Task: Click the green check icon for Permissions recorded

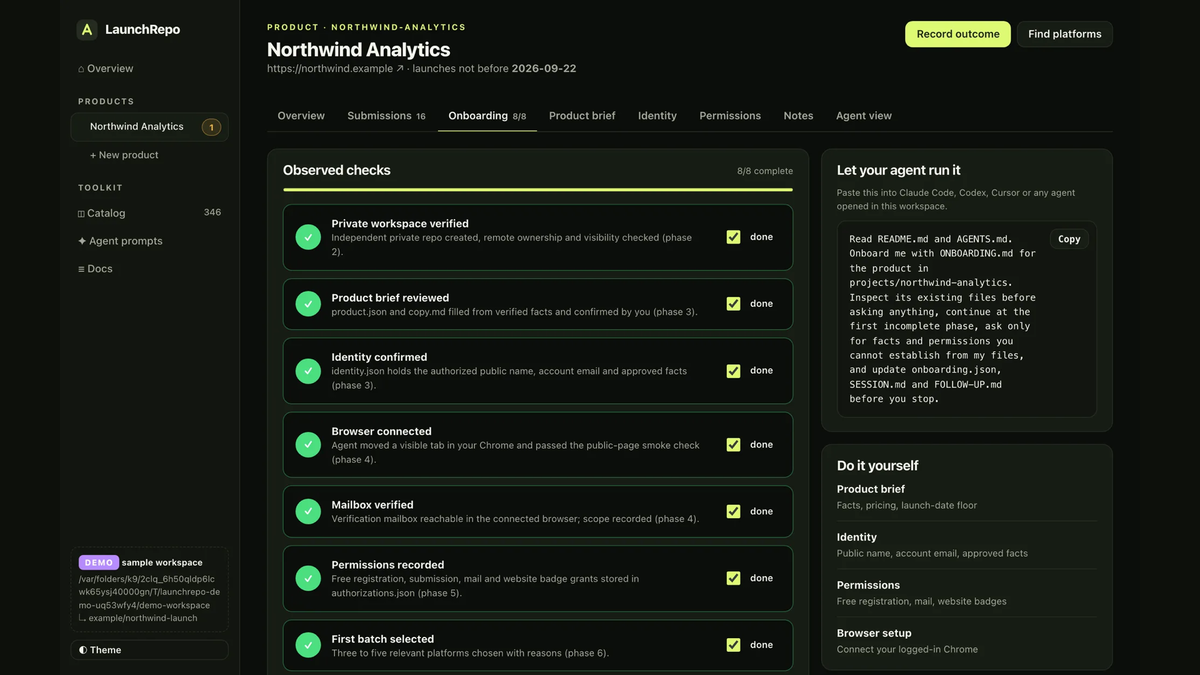Action: point(308,578)
